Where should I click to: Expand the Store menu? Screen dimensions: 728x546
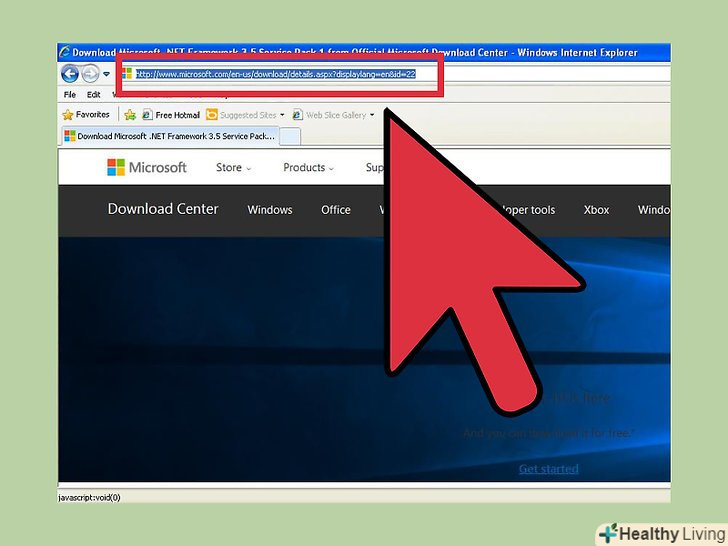pos(234,168)
